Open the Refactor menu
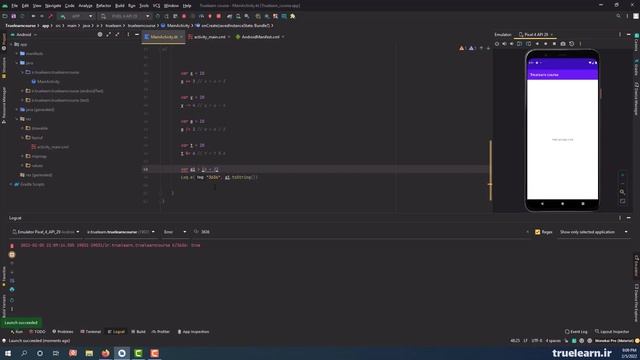This screenshot has width=640, height=360. coord(103,6)
